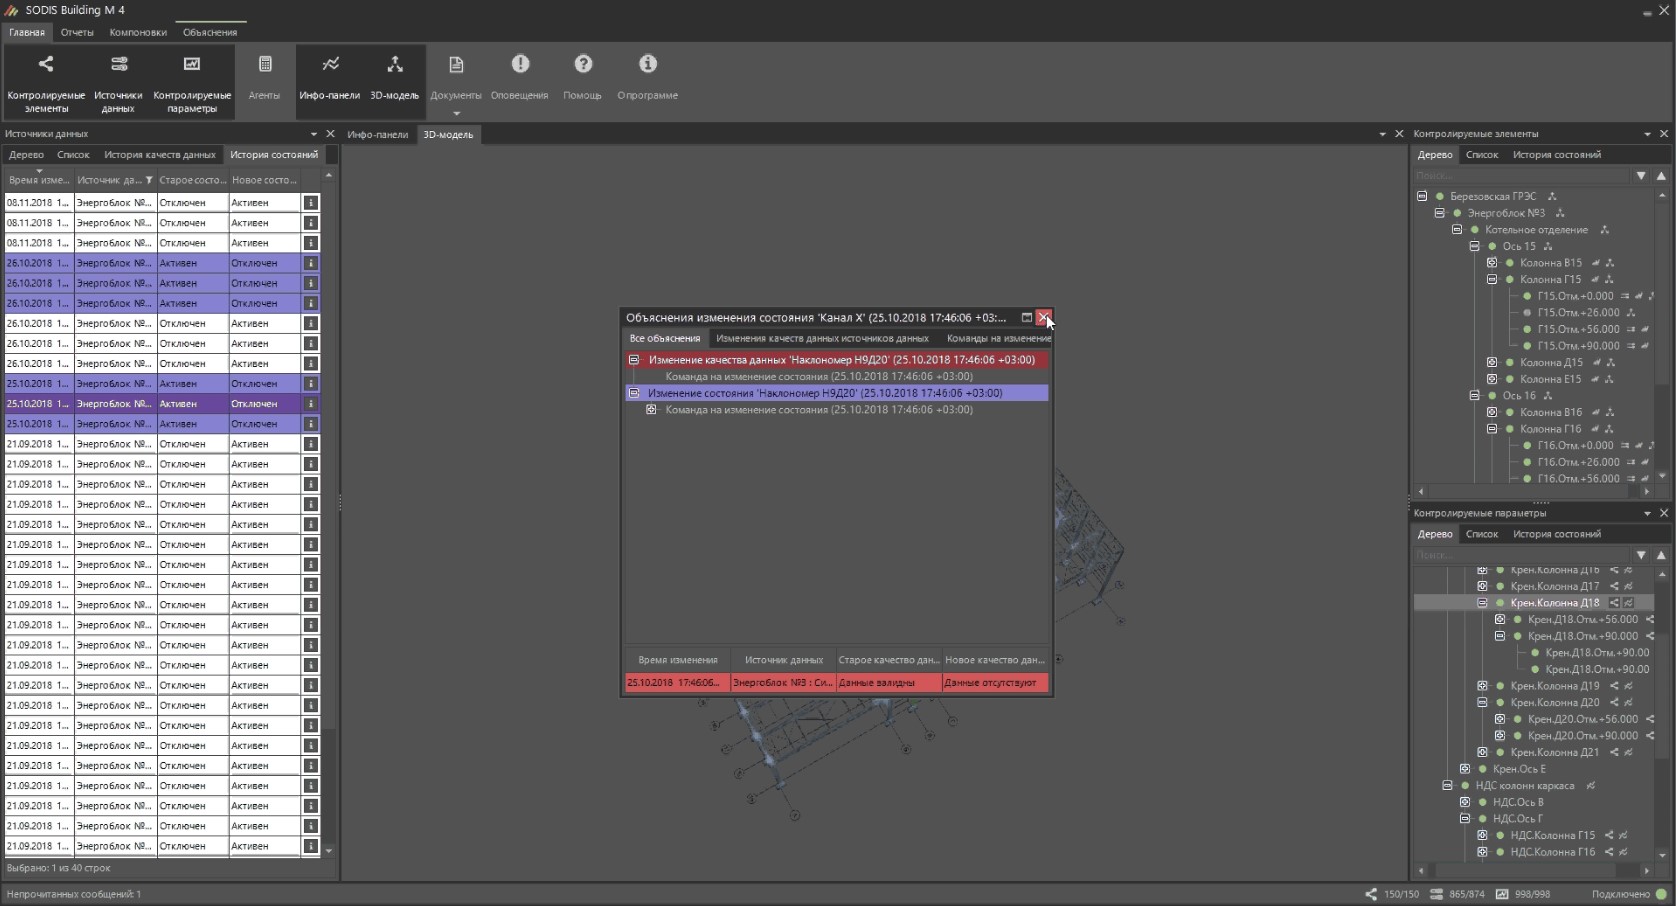This screenshot has height=906, width=1676.
Task: Open Контролируемые элементы ribbon button
Action: [x=46, y=81]
